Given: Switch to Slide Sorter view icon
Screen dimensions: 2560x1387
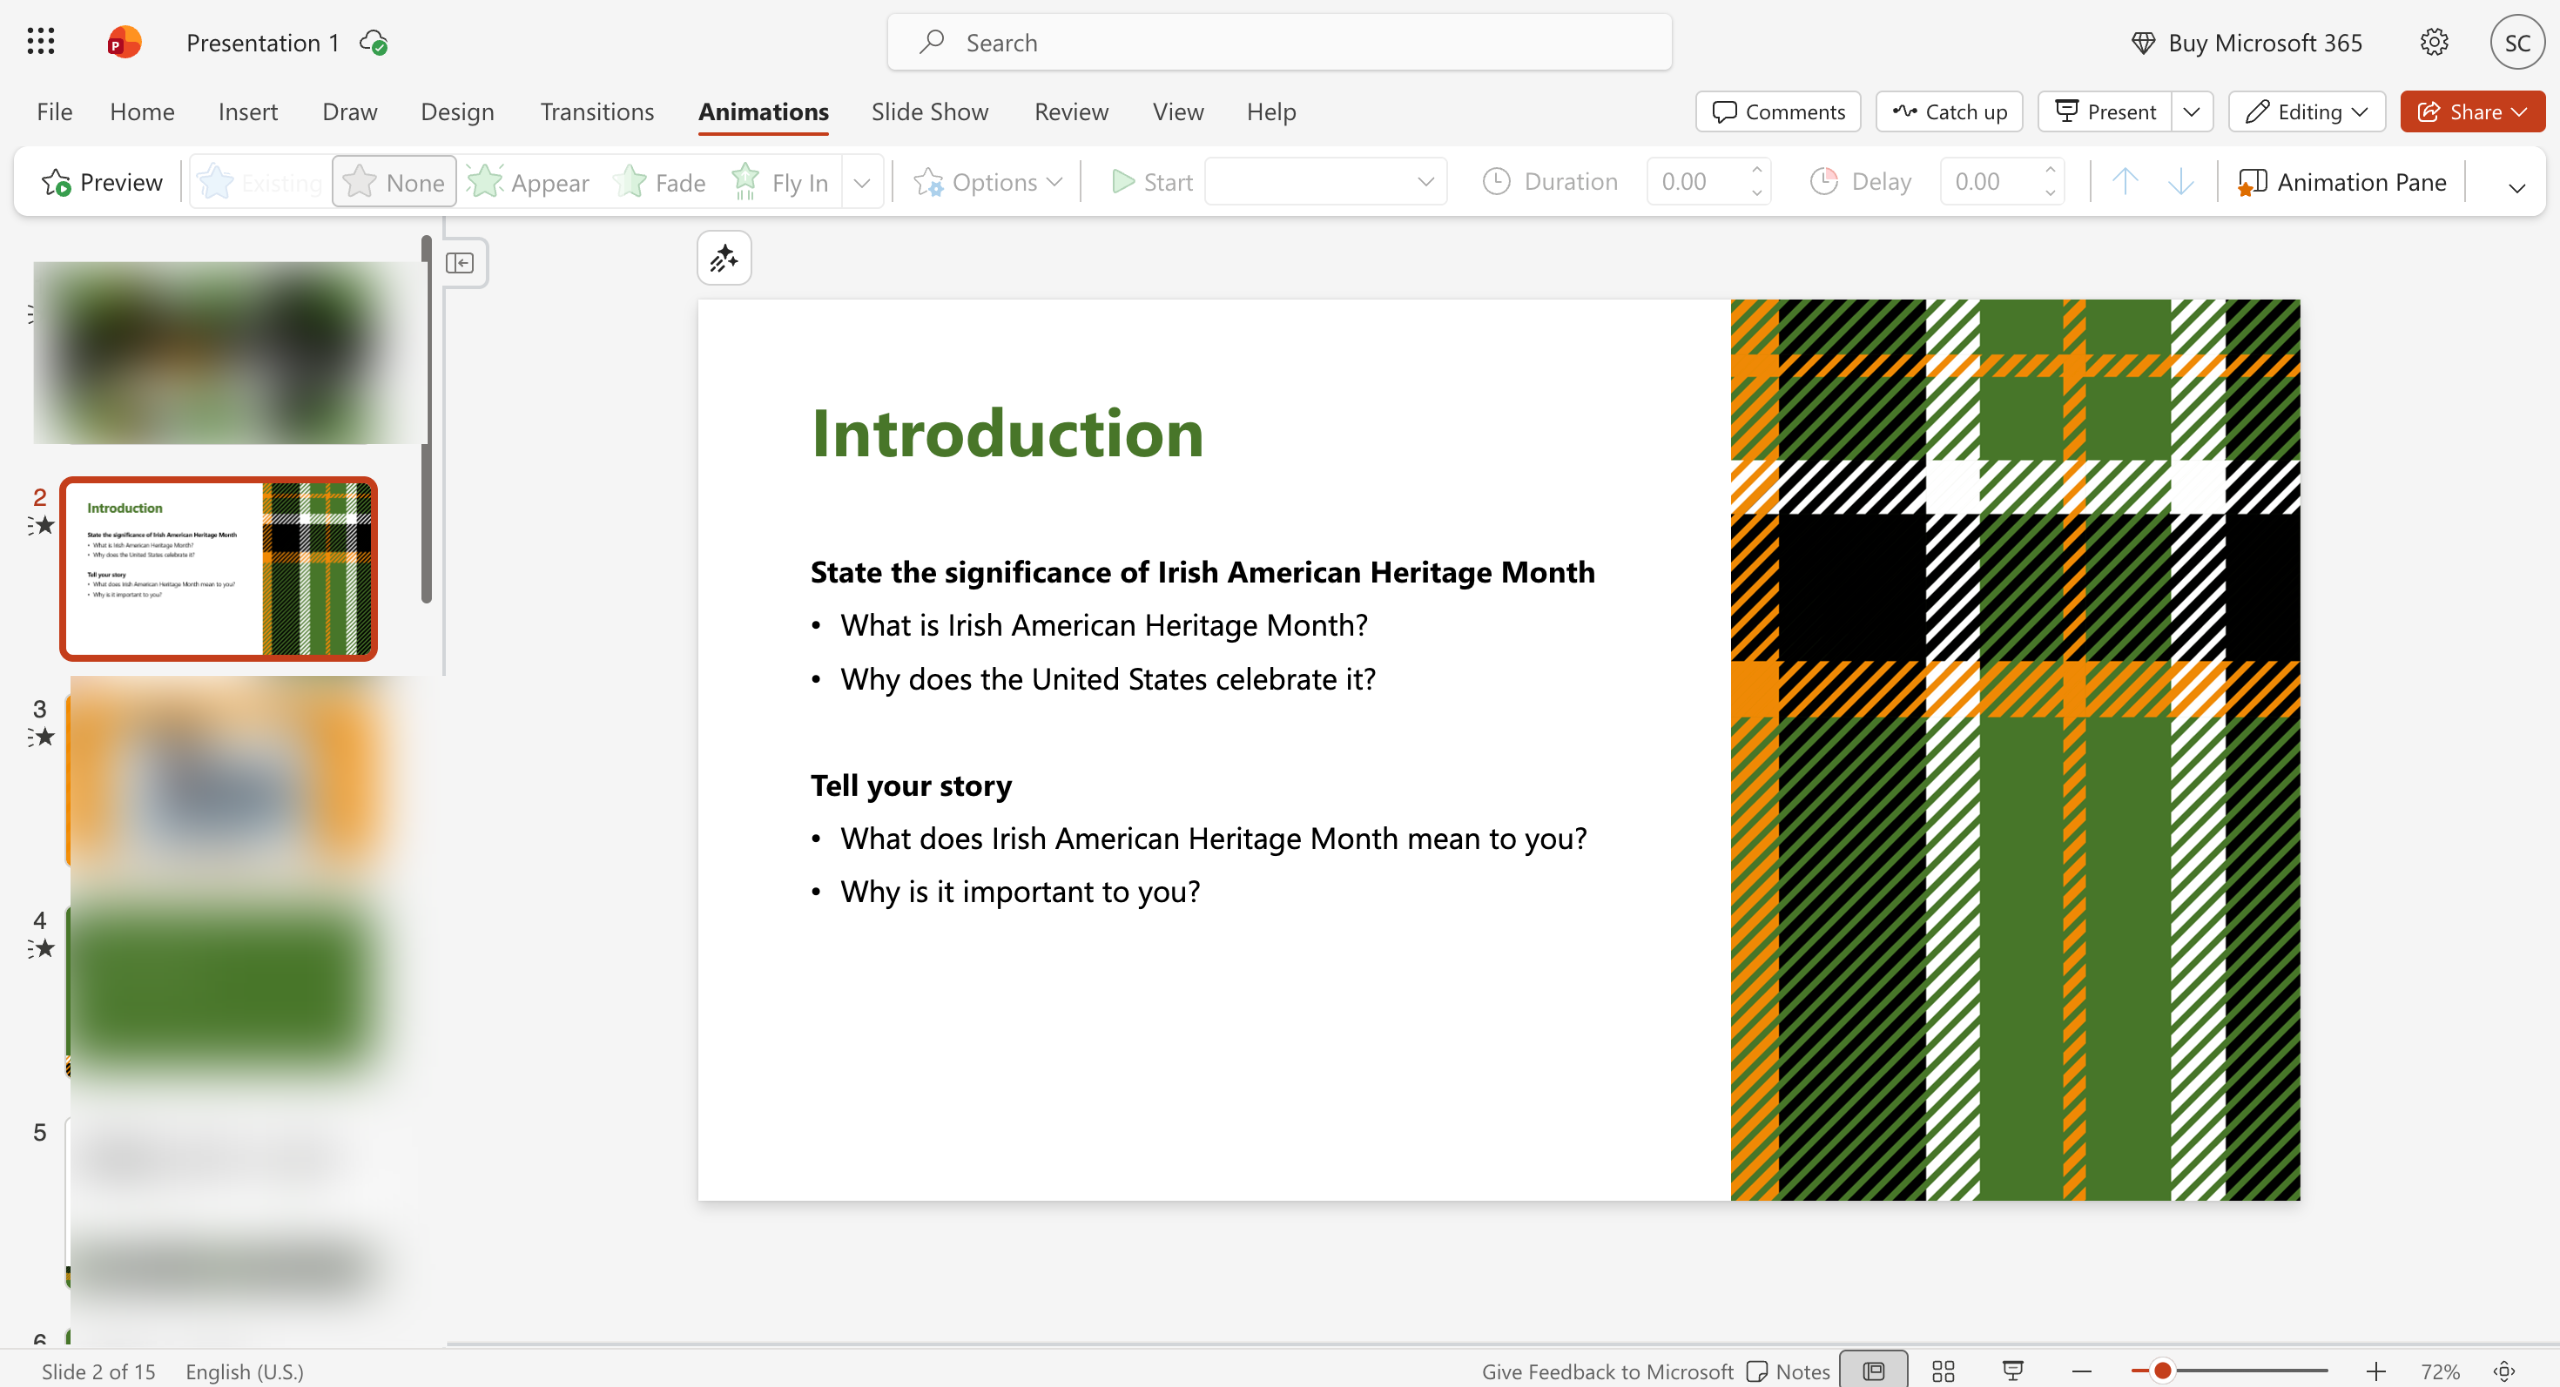Looking at the screenshot, I should point(1943,1371).
